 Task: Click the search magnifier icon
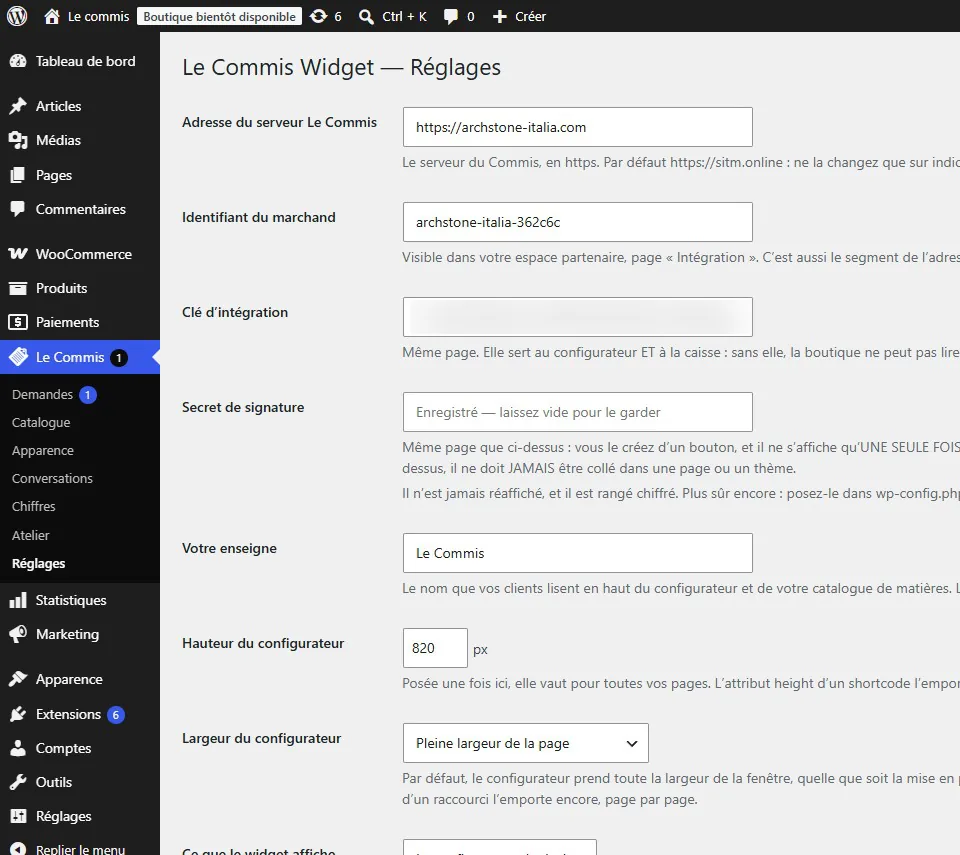366,17
